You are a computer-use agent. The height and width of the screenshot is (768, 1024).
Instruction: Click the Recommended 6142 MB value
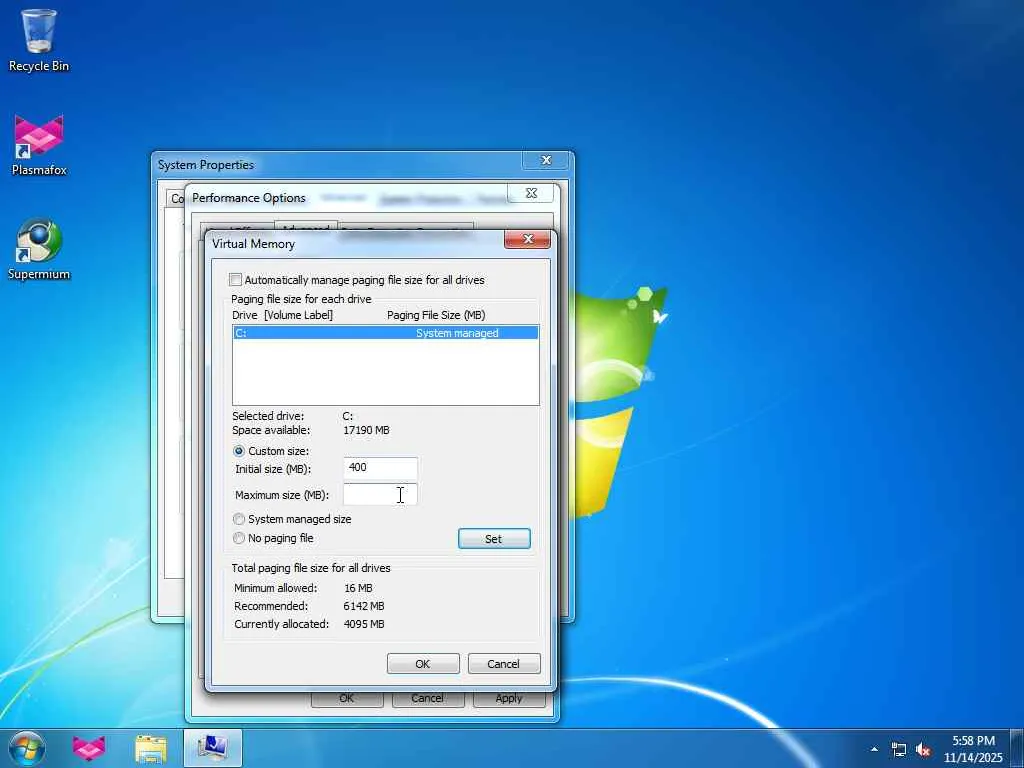pyautogui.click(x=364, y=606)
